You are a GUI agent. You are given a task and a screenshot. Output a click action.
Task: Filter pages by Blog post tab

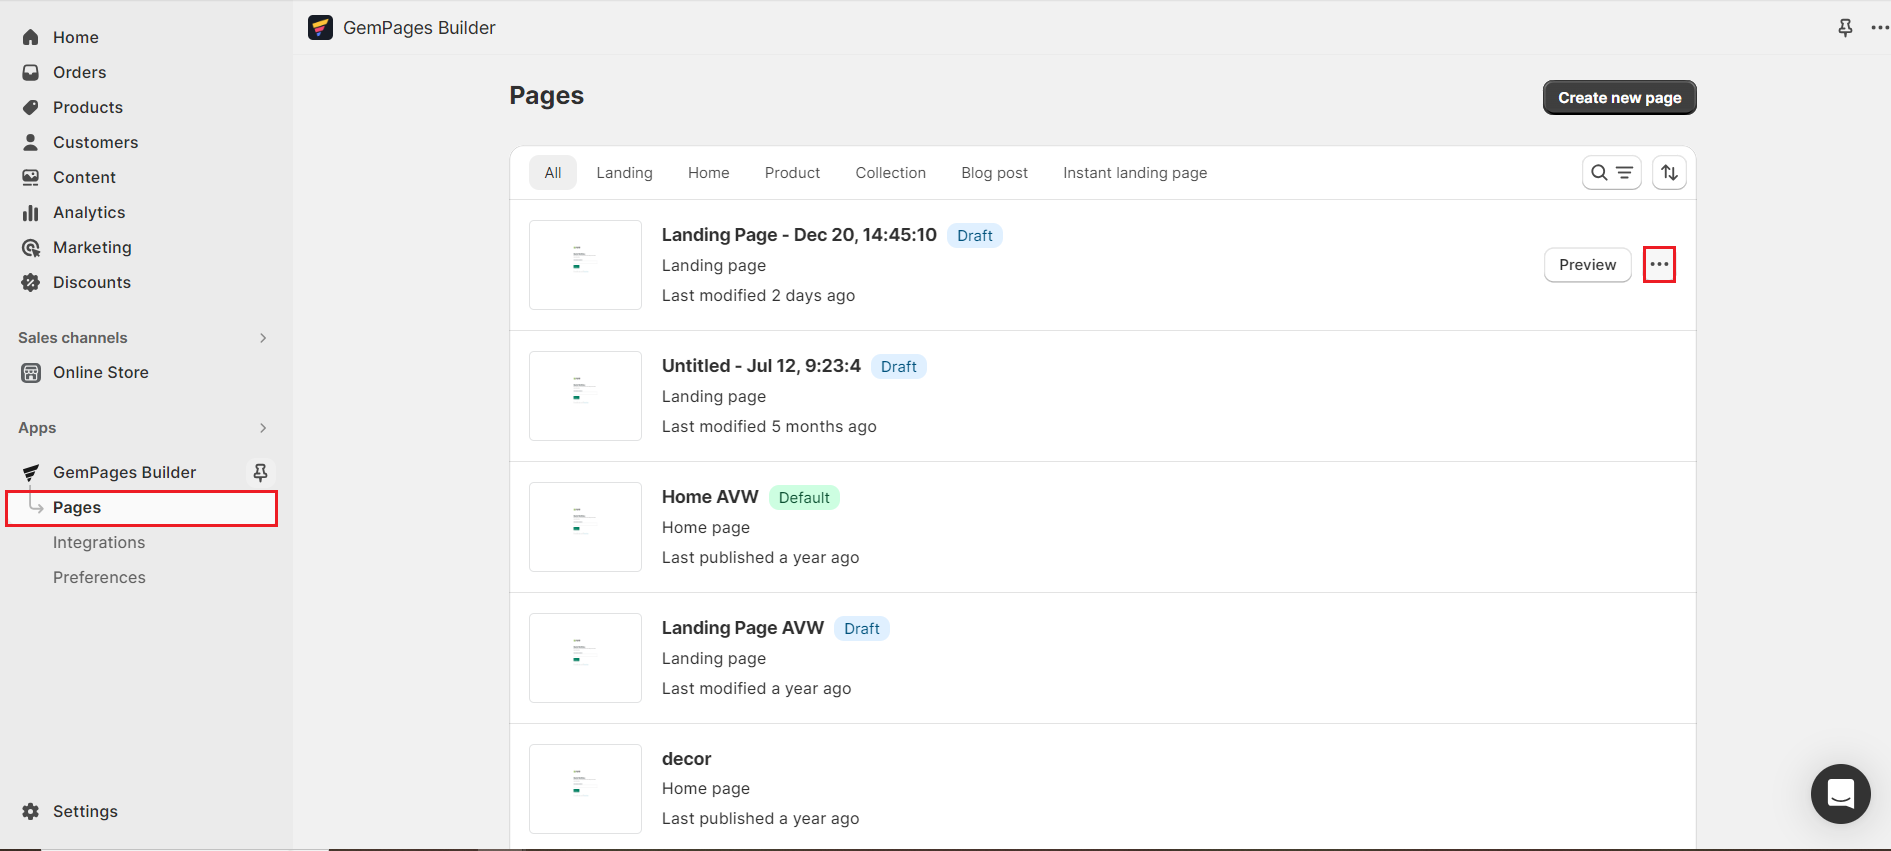994,173
